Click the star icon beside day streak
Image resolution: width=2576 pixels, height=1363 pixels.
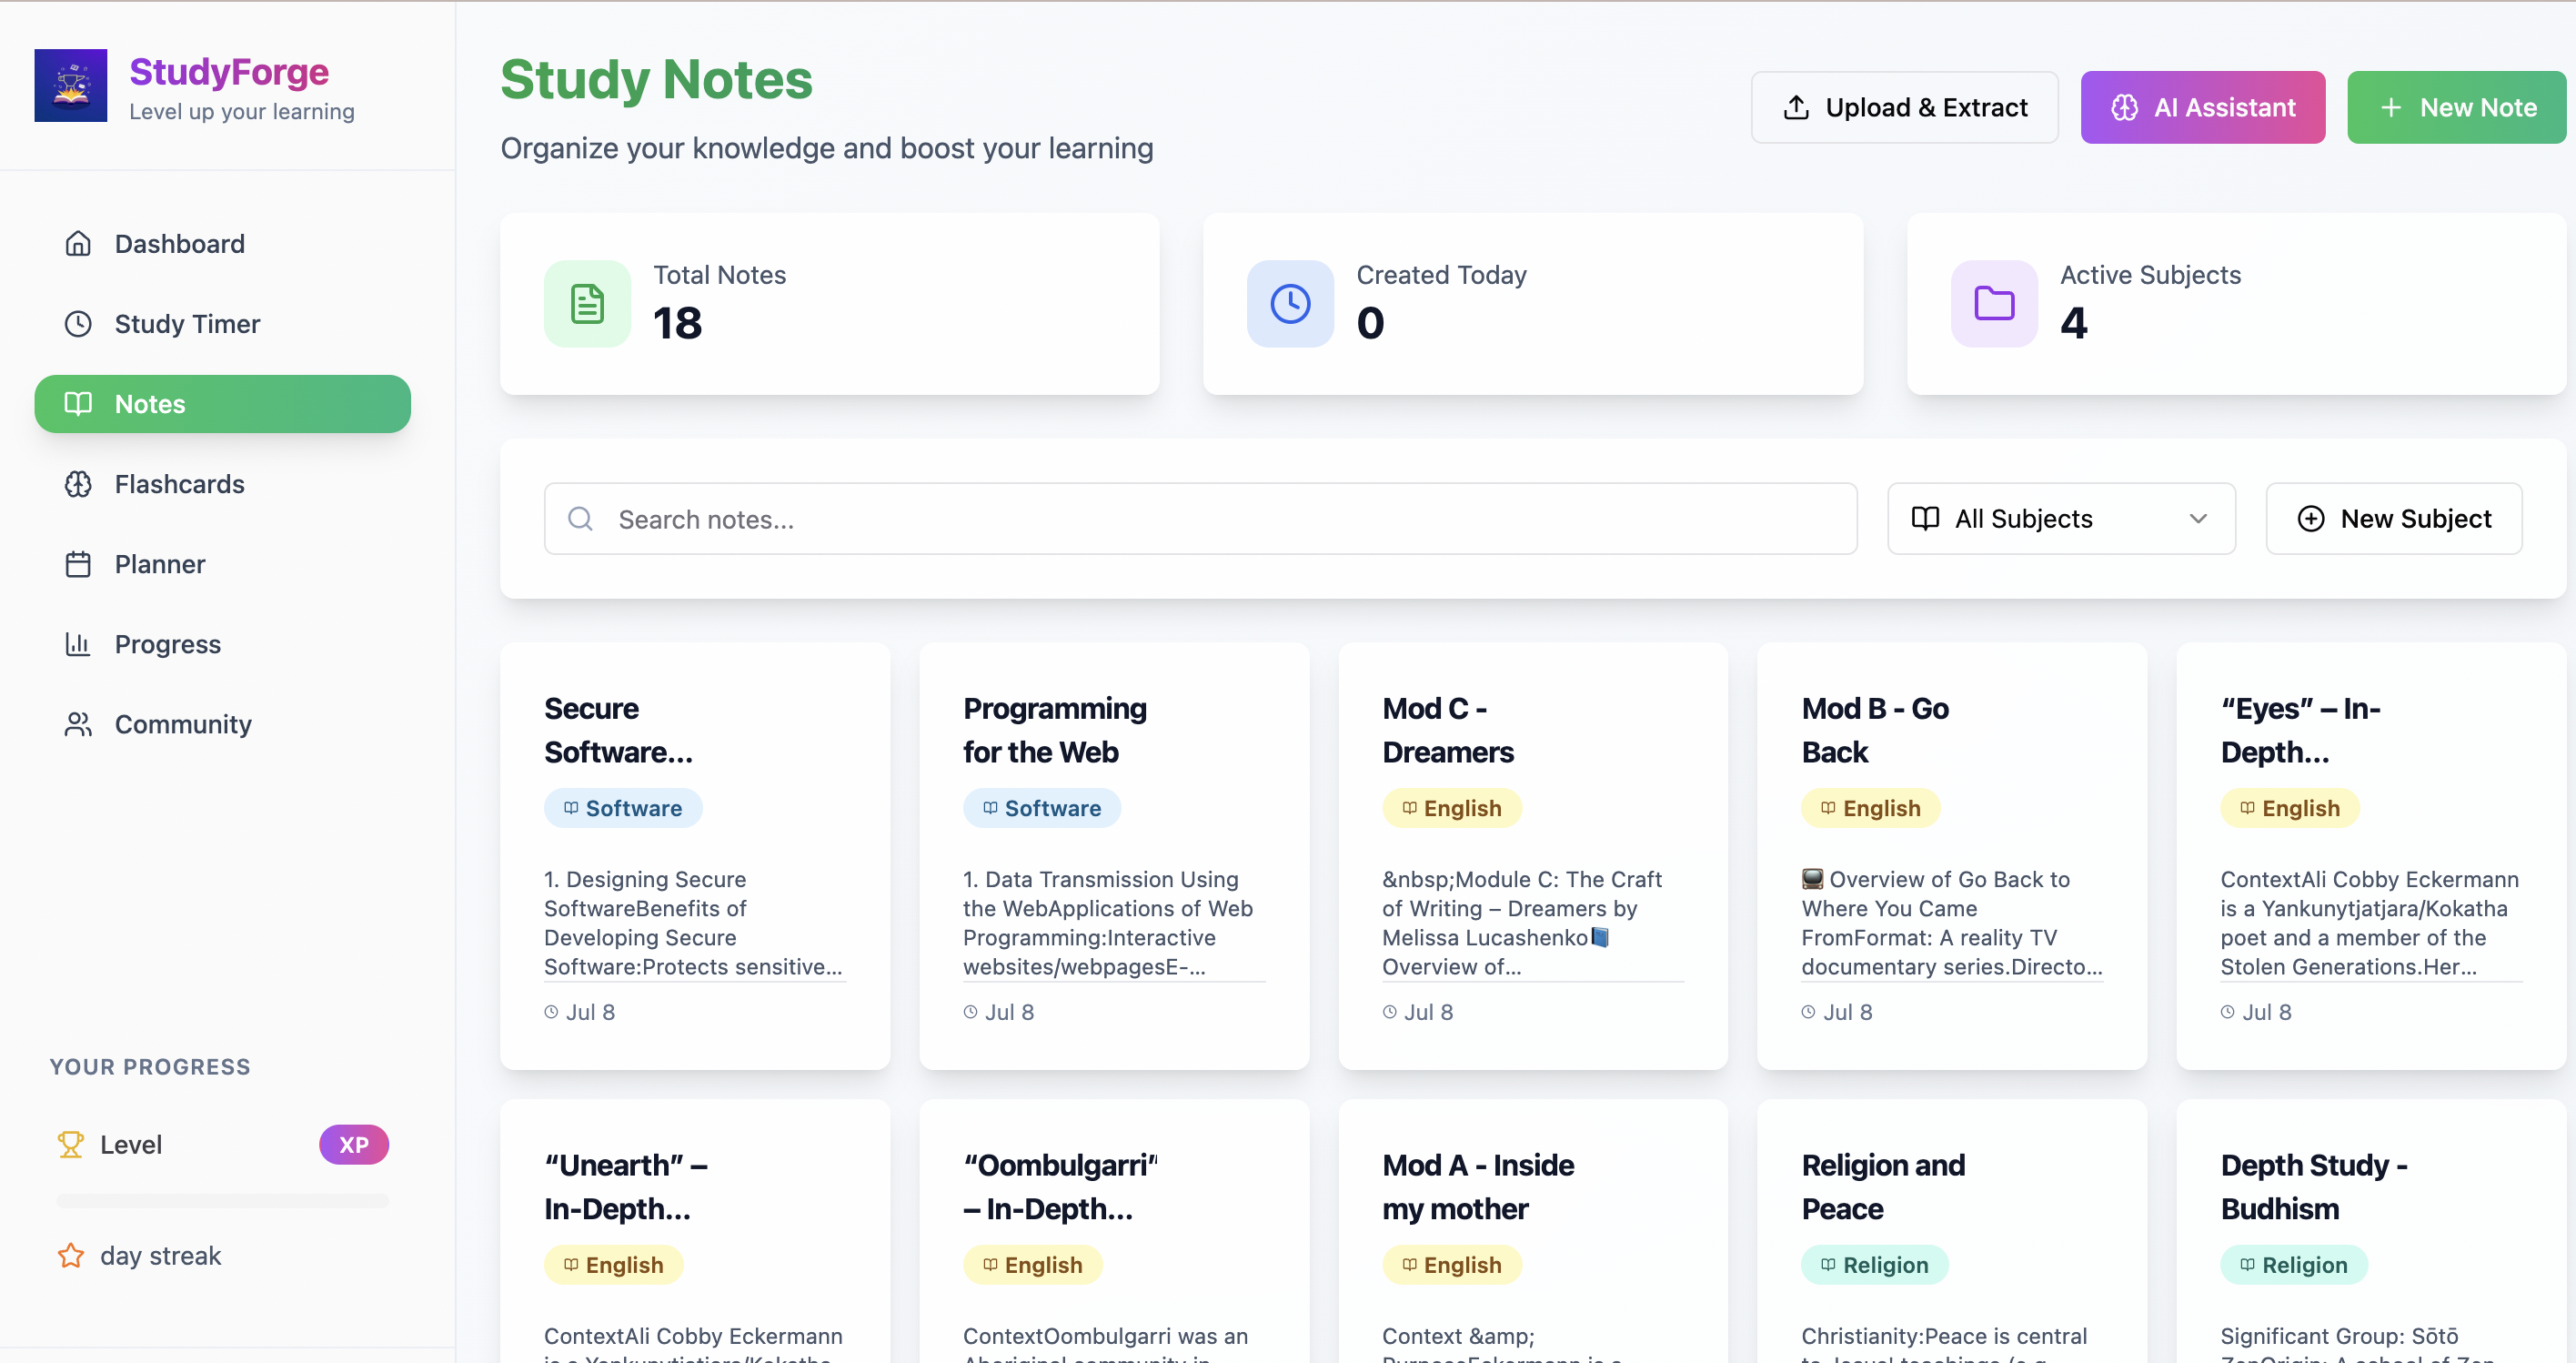[x=71, y=1255]
